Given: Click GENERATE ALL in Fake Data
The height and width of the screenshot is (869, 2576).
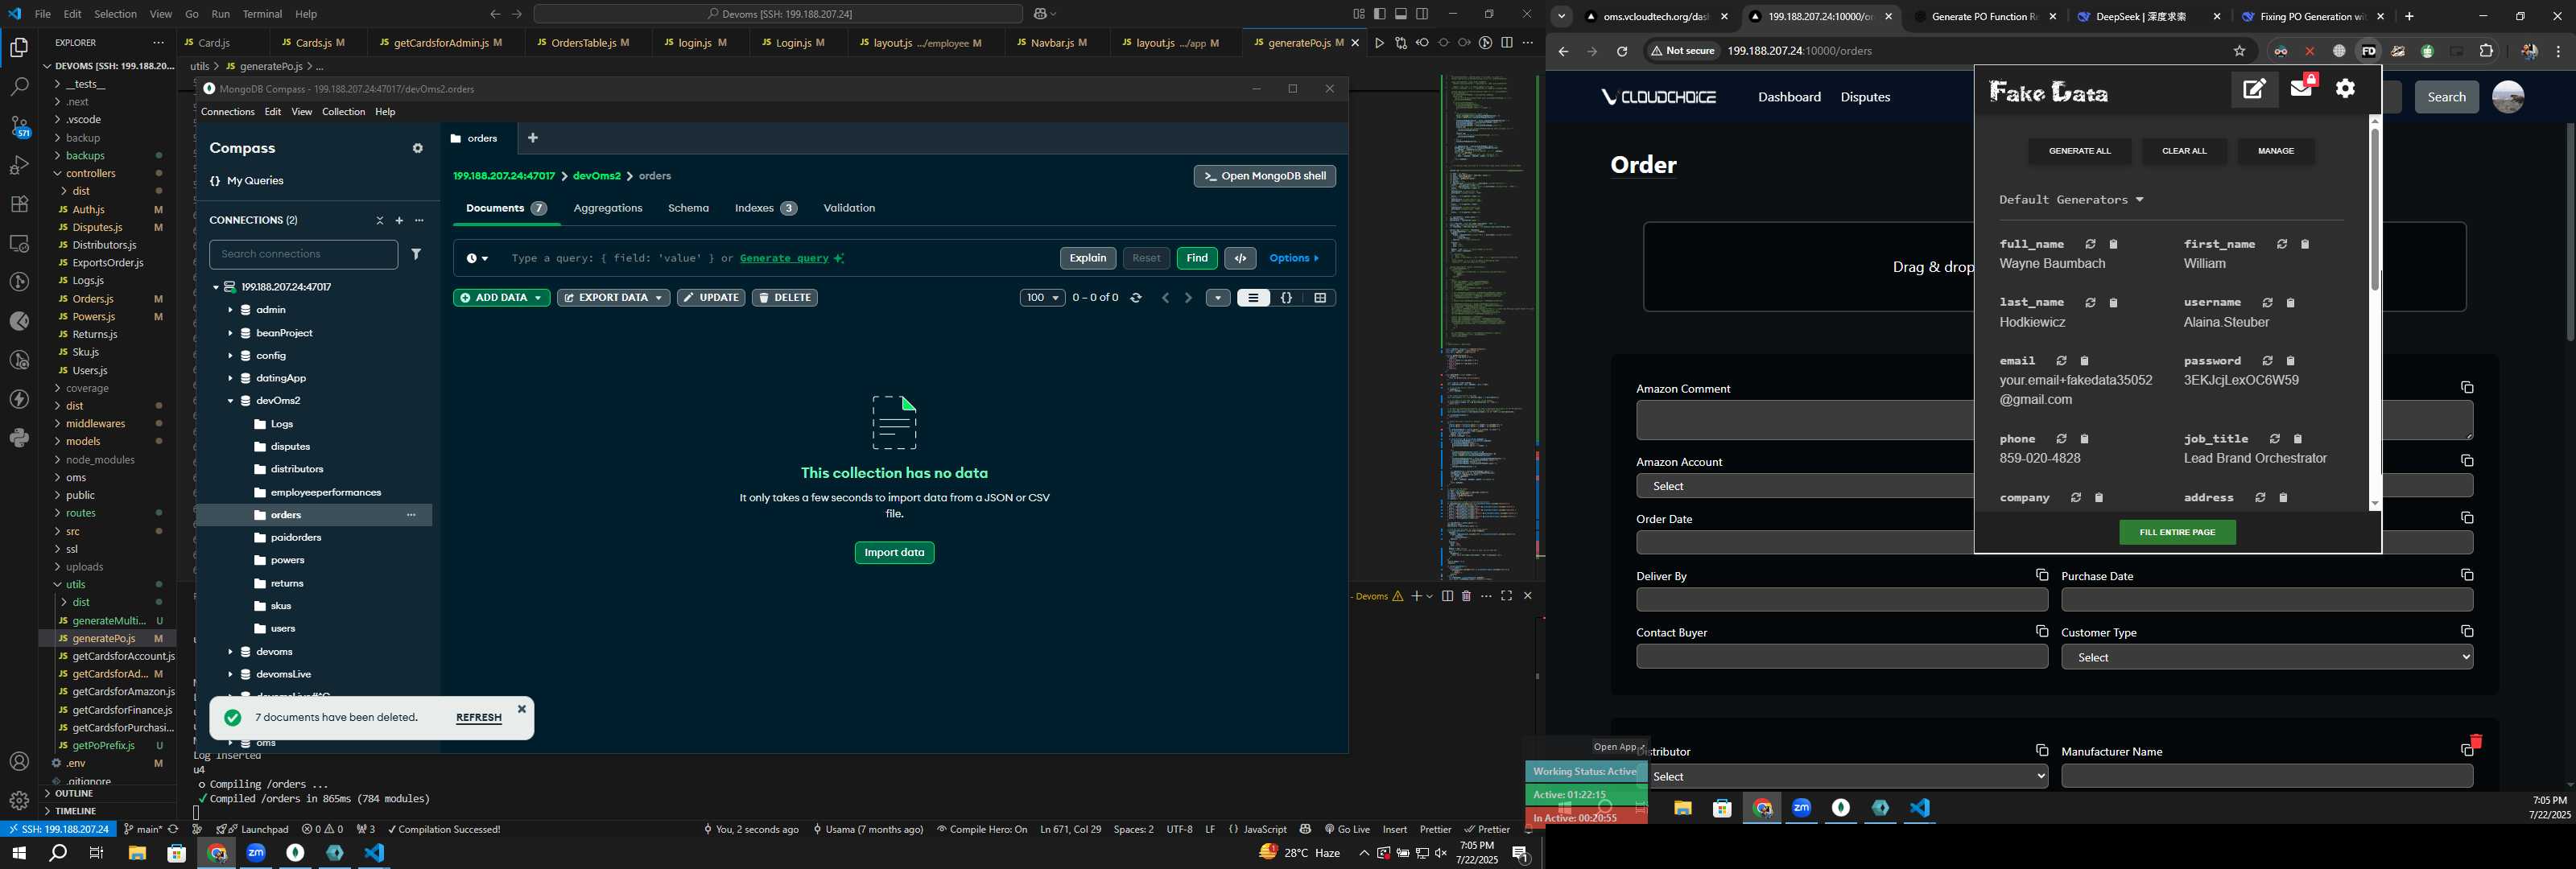Looking at the screenshot, I should tap(2079, 151).
